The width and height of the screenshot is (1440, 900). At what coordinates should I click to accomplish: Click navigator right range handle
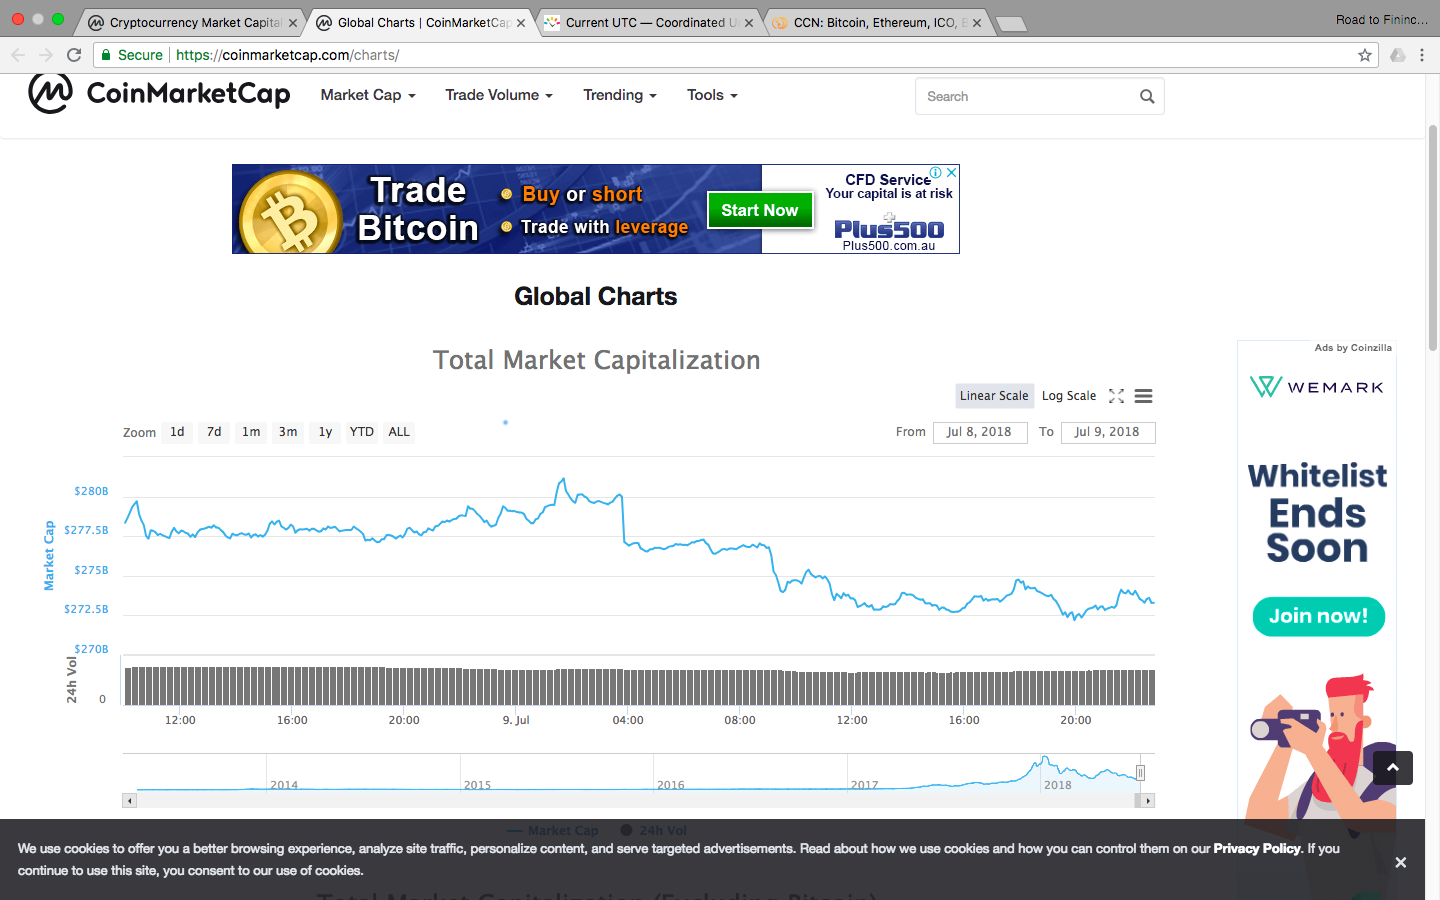point(1140,773)
